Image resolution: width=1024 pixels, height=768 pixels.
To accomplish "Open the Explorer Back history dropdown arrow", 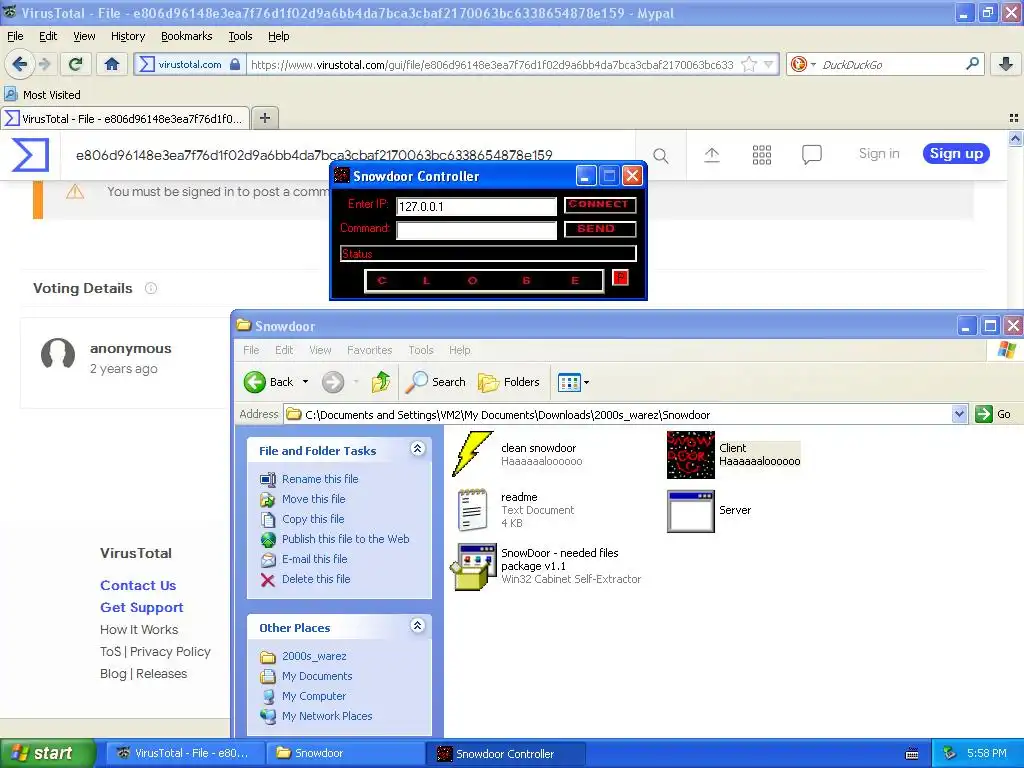I will (305, 382).
